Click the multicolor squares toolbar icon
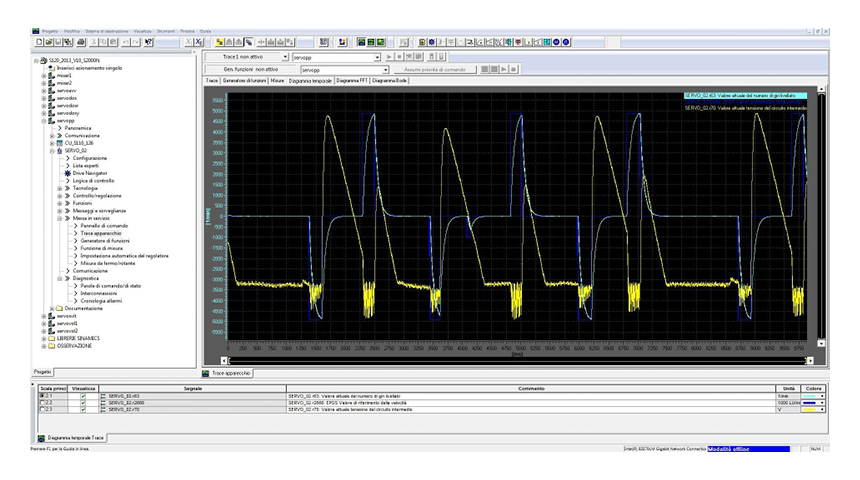Viewport: 860px width, 480px height. (343, 42)
